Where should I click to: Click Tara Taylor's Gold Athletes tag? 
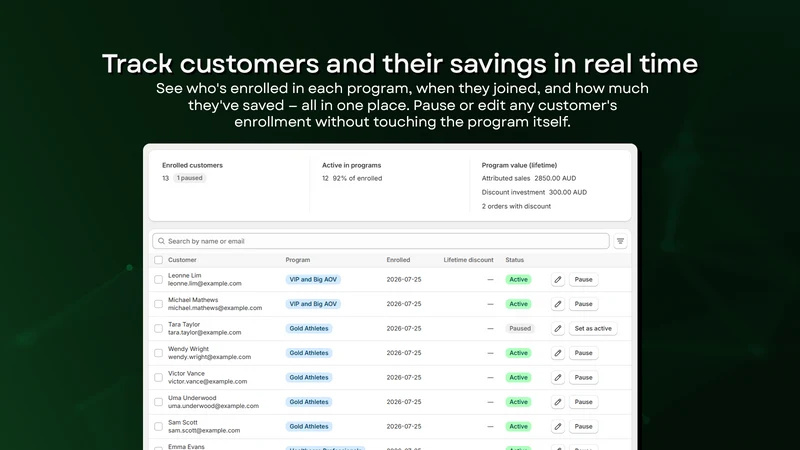pyautogui.click(x=309, y=329)
